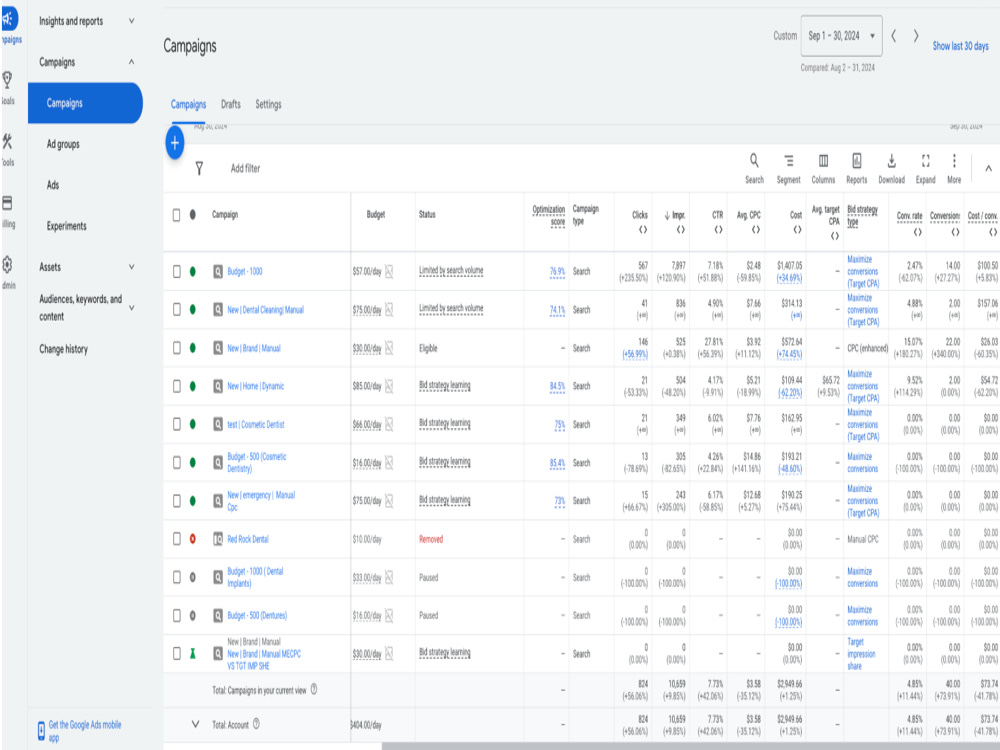Open the Campaigns megaphone icon in the side rail
1000x750 pixels.
[x=8, y=19]
